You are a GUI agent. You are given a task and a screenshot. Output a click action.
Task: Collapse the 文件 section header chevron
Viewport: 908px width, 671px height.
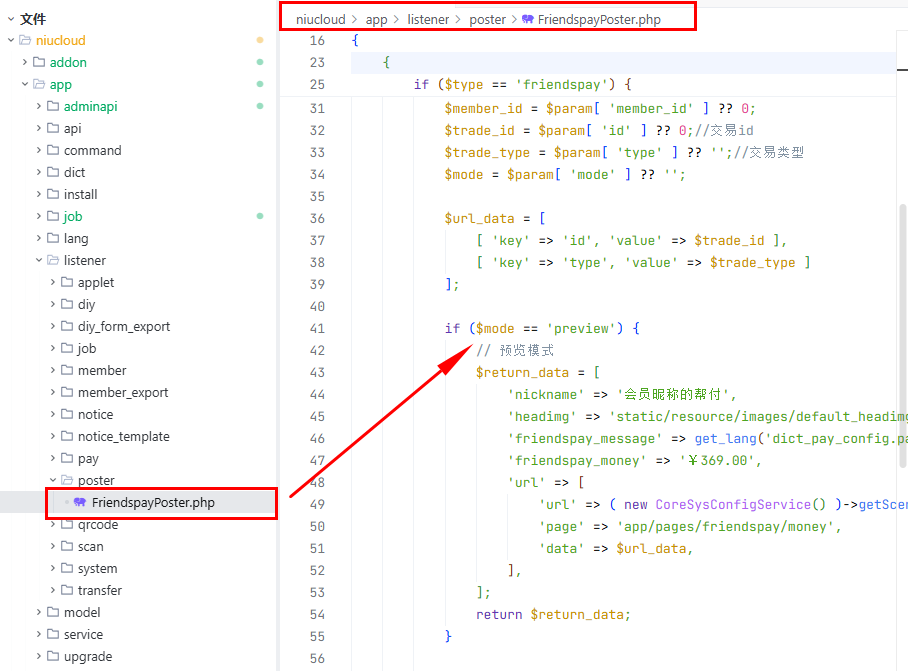[x=10, y=19]
